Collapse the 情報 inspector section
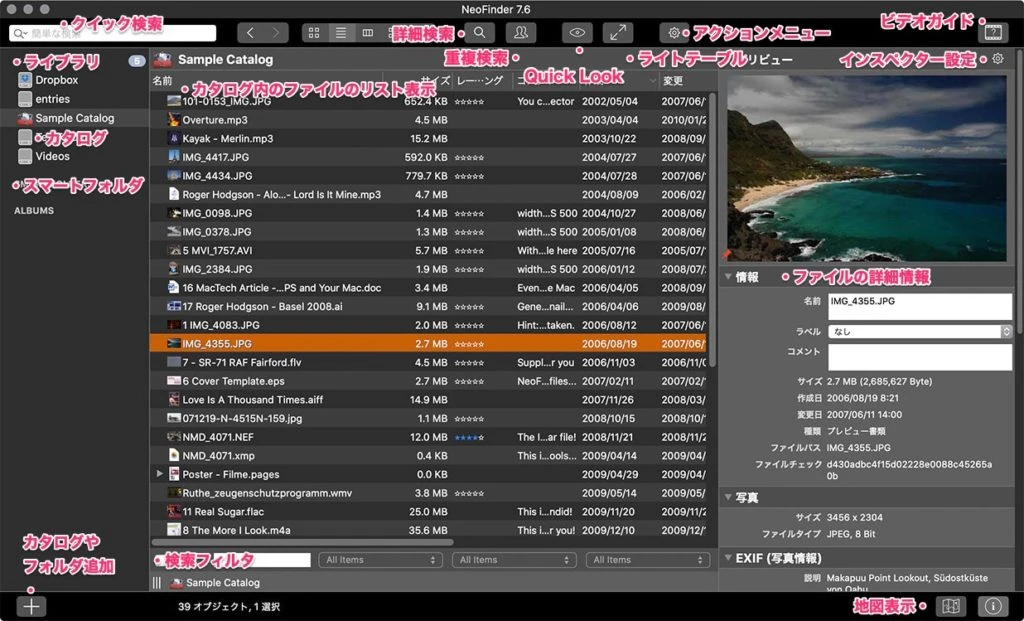 [x=728, y=277]
